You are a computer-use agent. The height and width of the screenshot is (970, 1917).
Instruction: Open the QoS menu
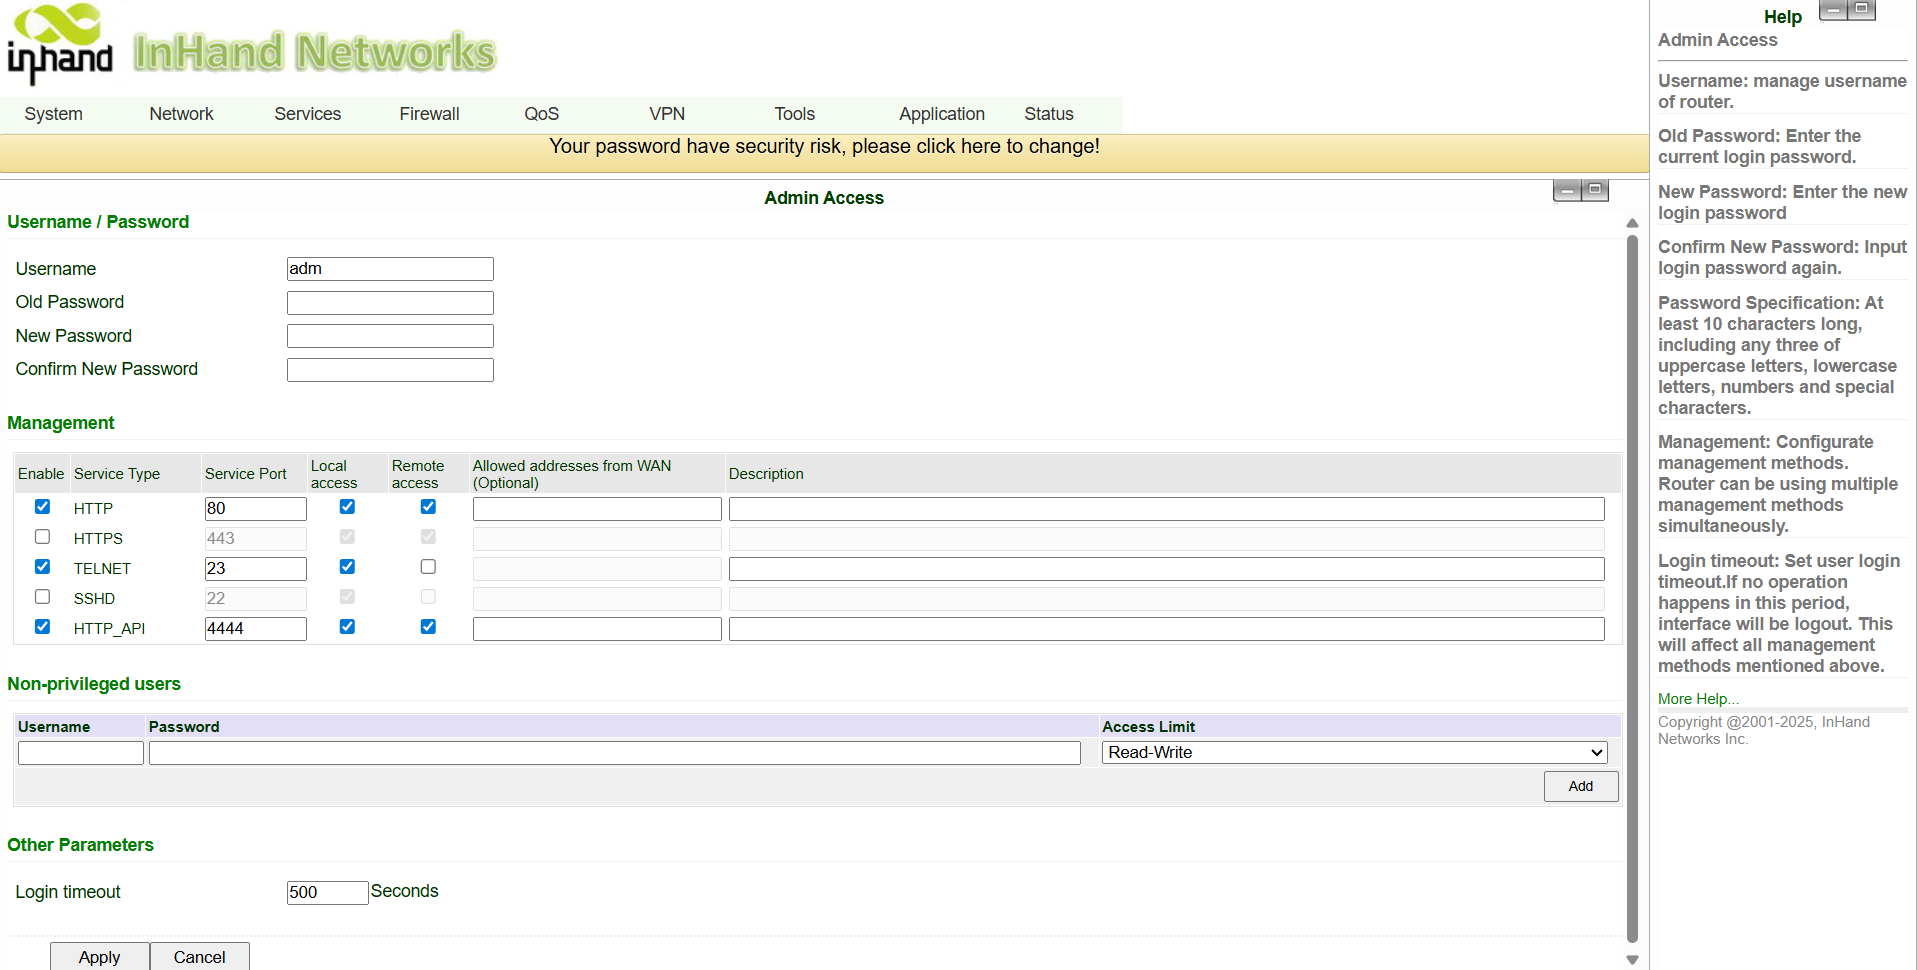pyautogui.click(x=542, y=114)
